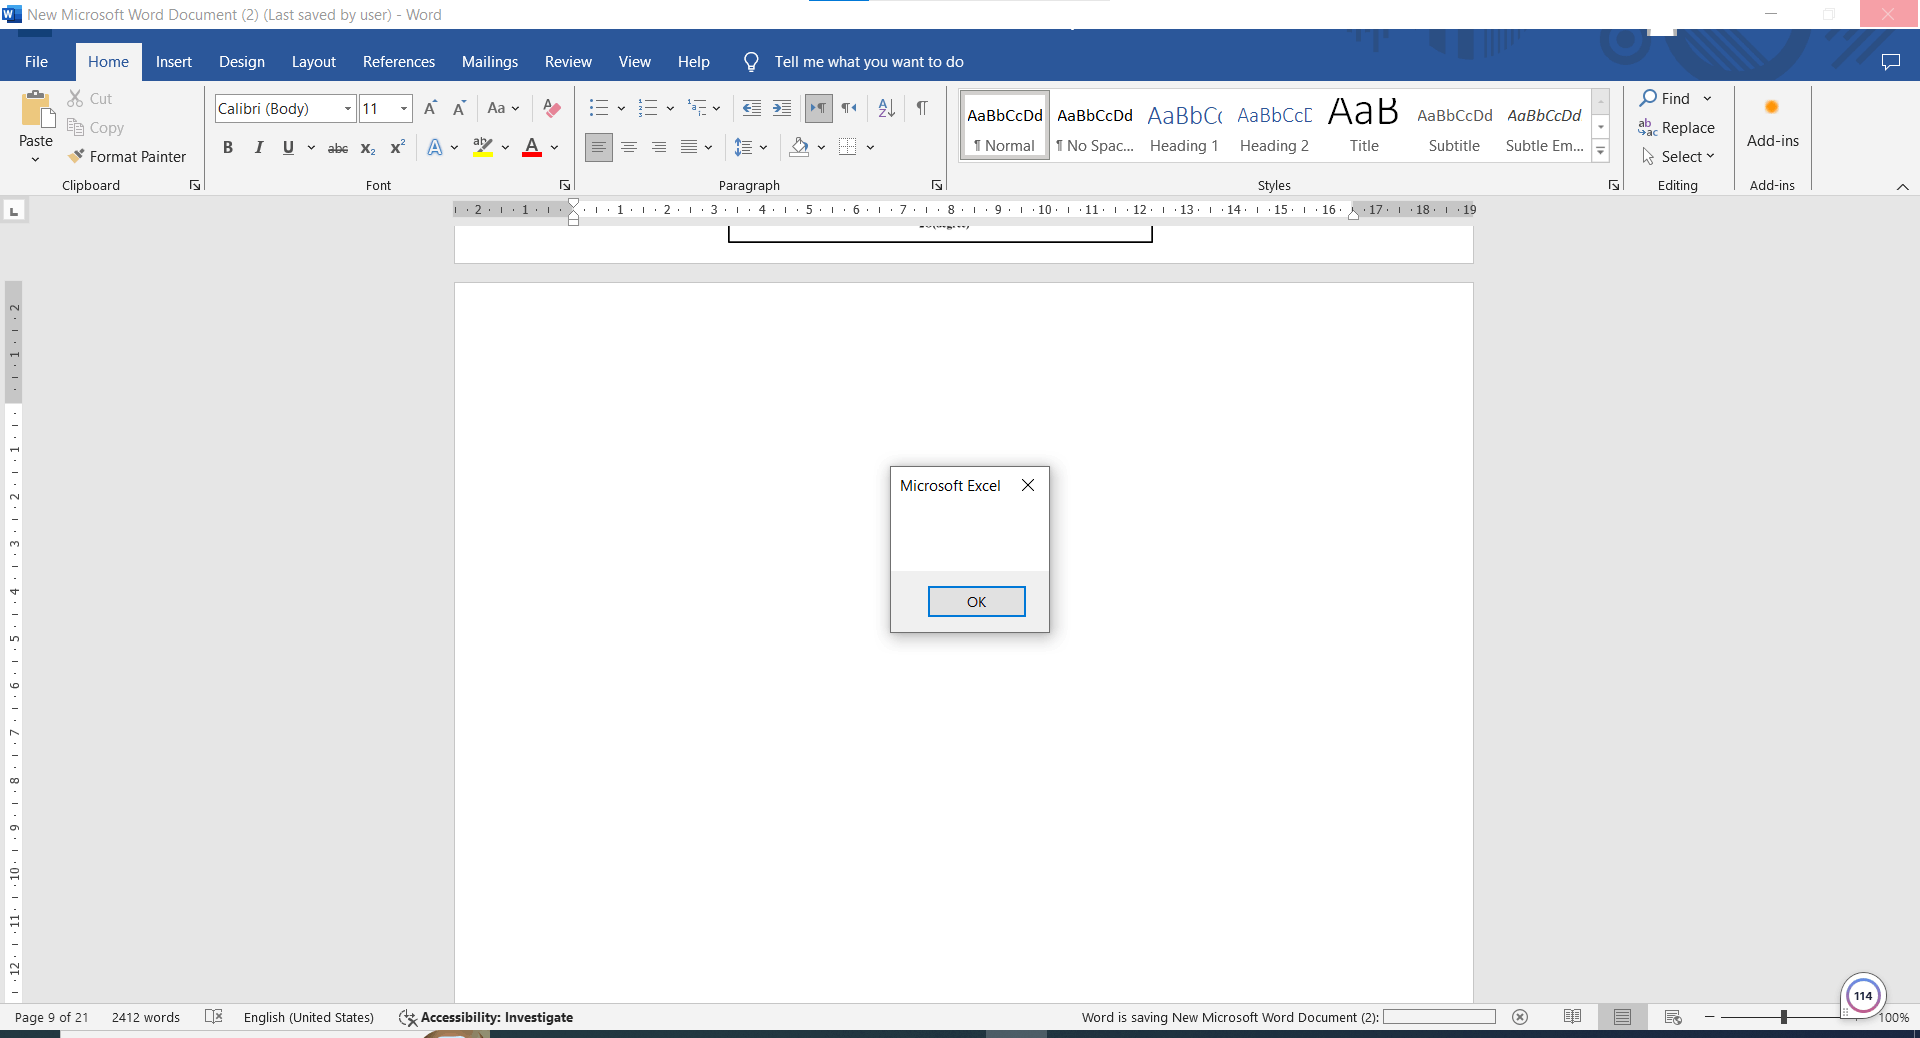Image resolution: width=1920 pixels, height=1038 pixels.
Task: Apply the Subtitle style
Action: [1454, 127]
